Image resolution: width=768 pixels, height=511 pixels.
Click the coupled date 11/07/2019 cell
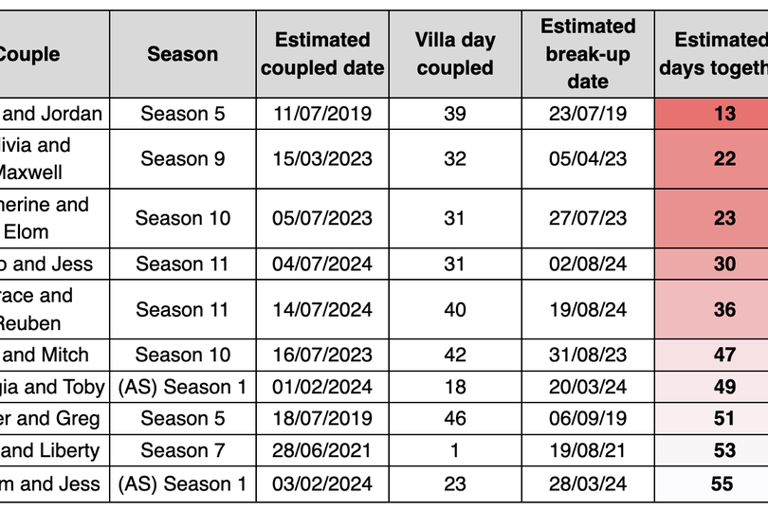[322, 113]
